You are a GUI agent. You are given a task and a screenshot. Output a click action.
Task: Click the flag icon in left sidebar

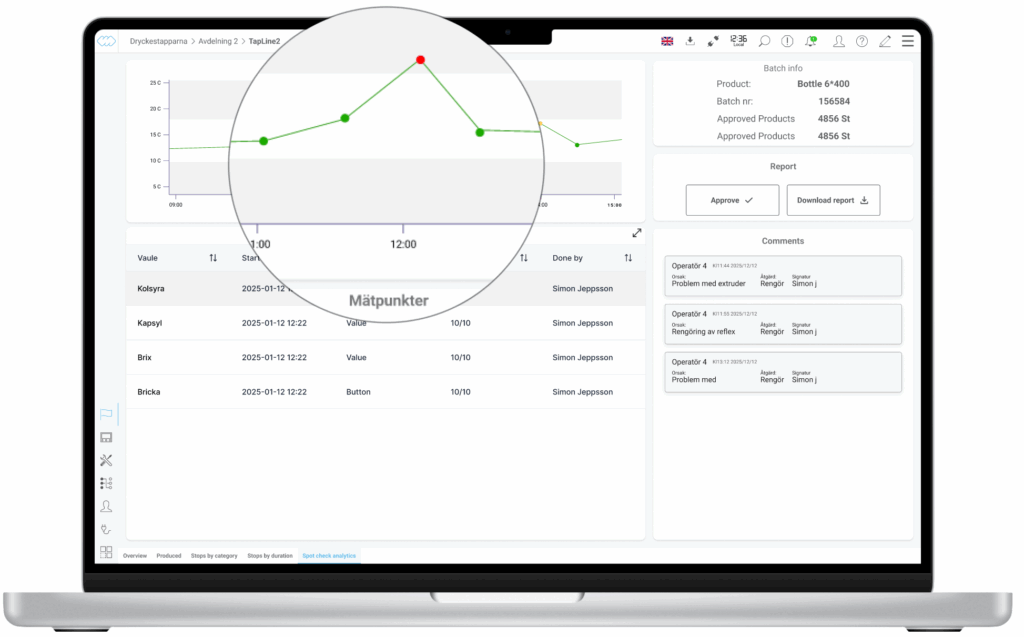click(106, 414)
